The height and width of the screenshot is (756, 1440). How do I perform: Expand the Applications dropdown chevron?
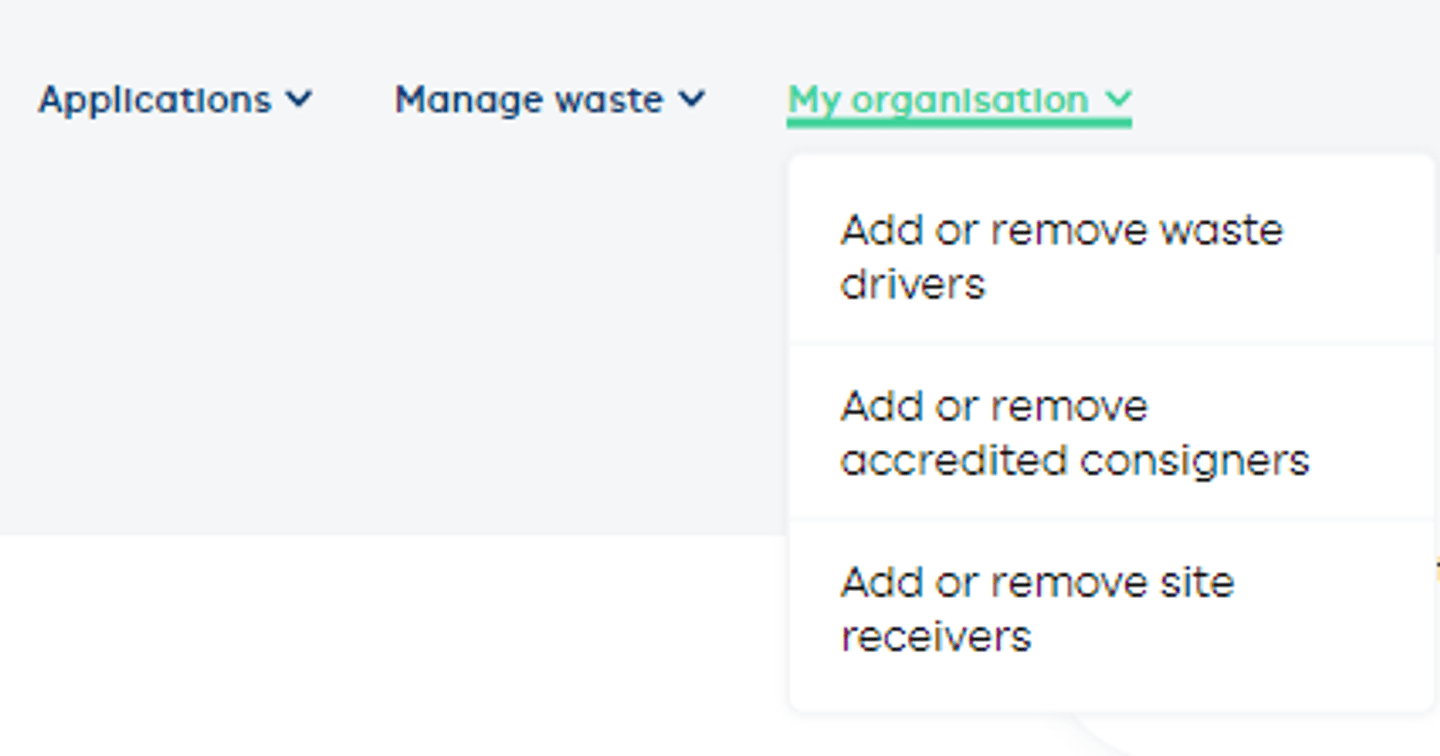pyautogui.click(x=298, y=99)
